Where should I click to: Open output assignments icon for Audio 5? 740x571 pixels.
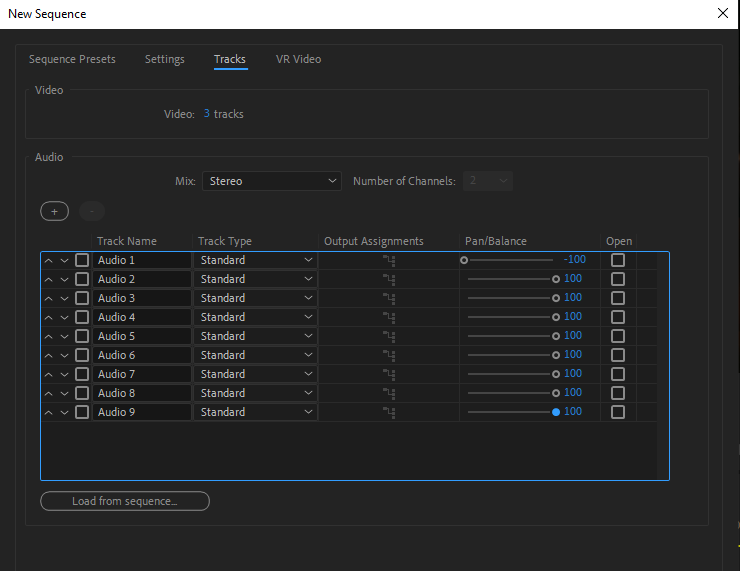click(389, 336)
